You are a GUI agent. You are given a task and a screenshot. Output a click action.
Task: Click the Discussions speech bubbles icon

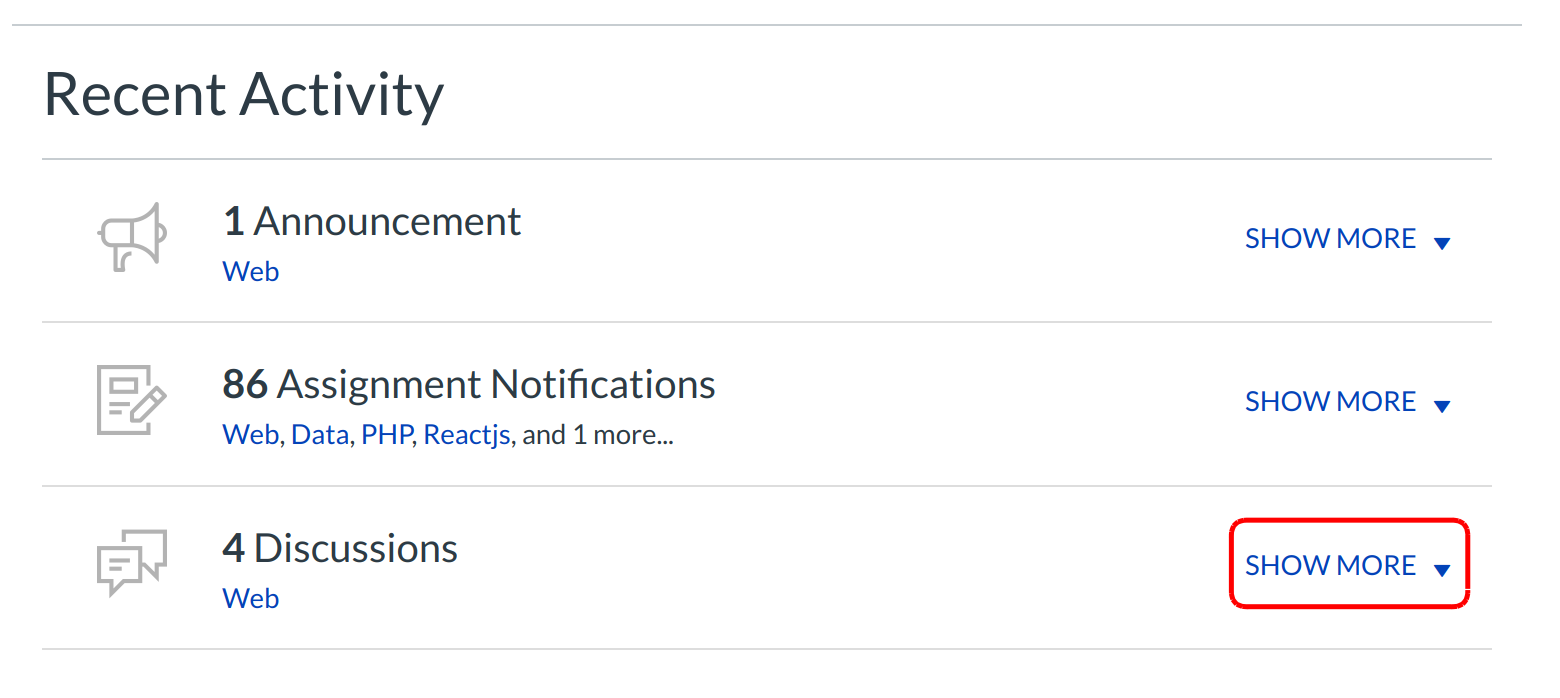pos(131,563)
